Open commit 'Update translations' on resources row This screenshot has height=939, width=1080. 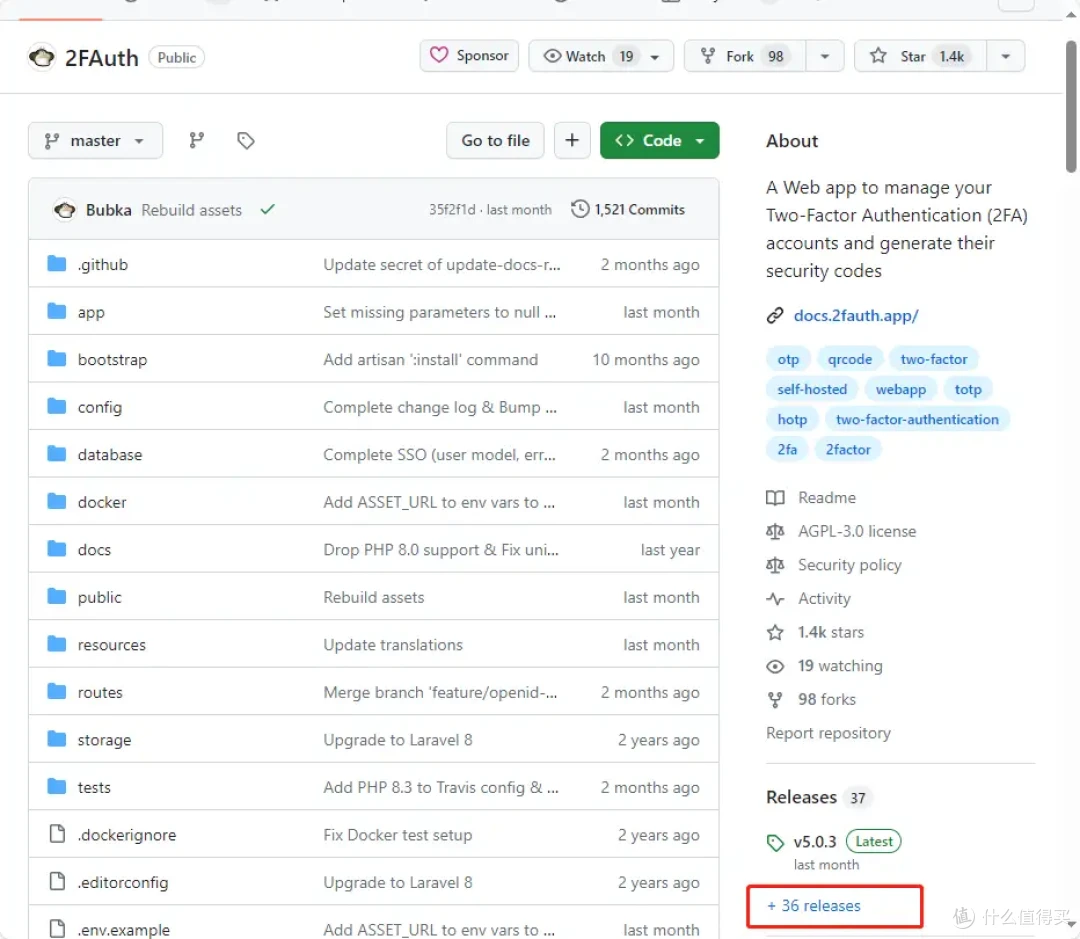(x=393, y=645)
